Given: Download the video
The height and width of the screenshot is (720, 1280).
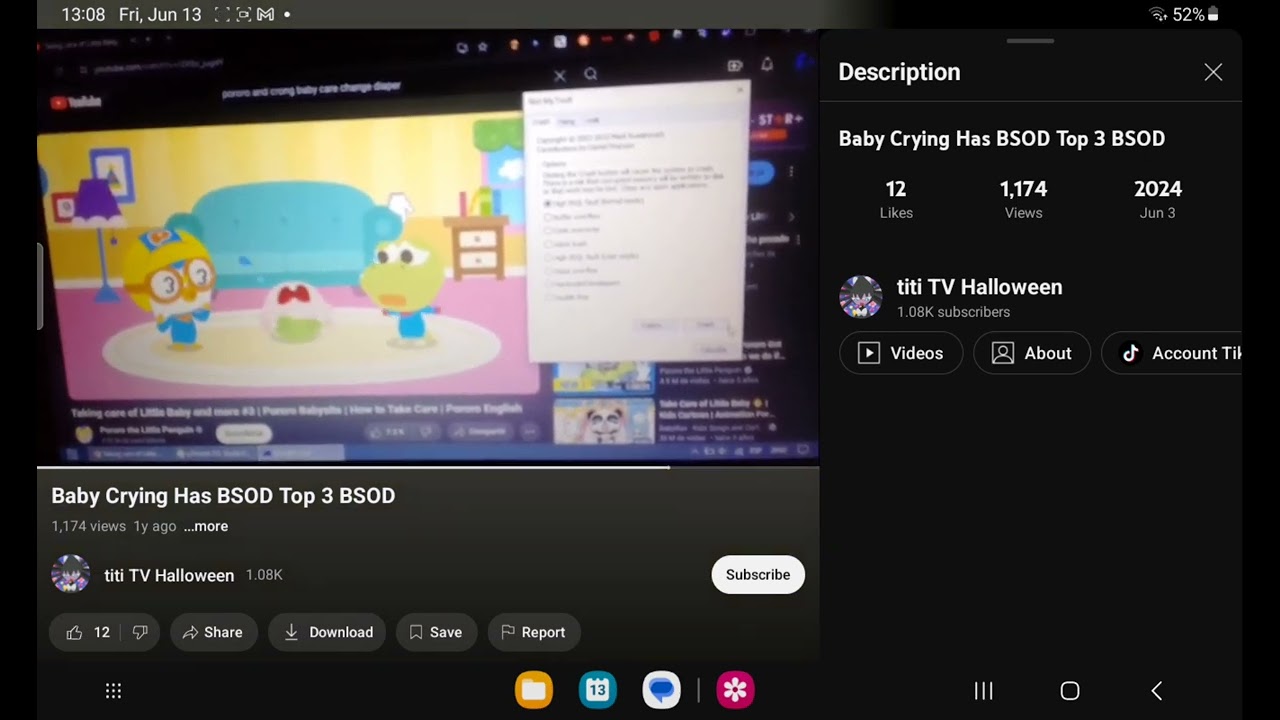Looking at the screenshot, I should [327, 632].
